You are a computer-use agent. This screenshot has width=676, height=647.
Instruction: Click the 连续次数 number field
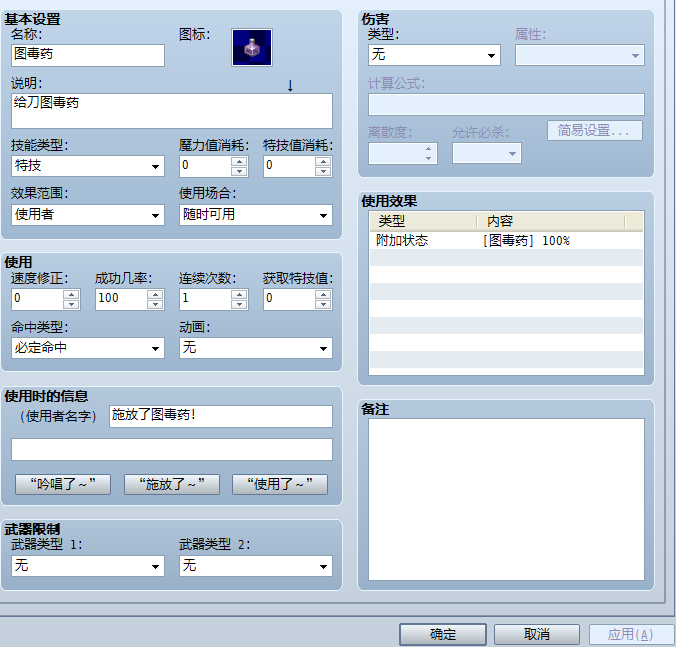point(206,299)
